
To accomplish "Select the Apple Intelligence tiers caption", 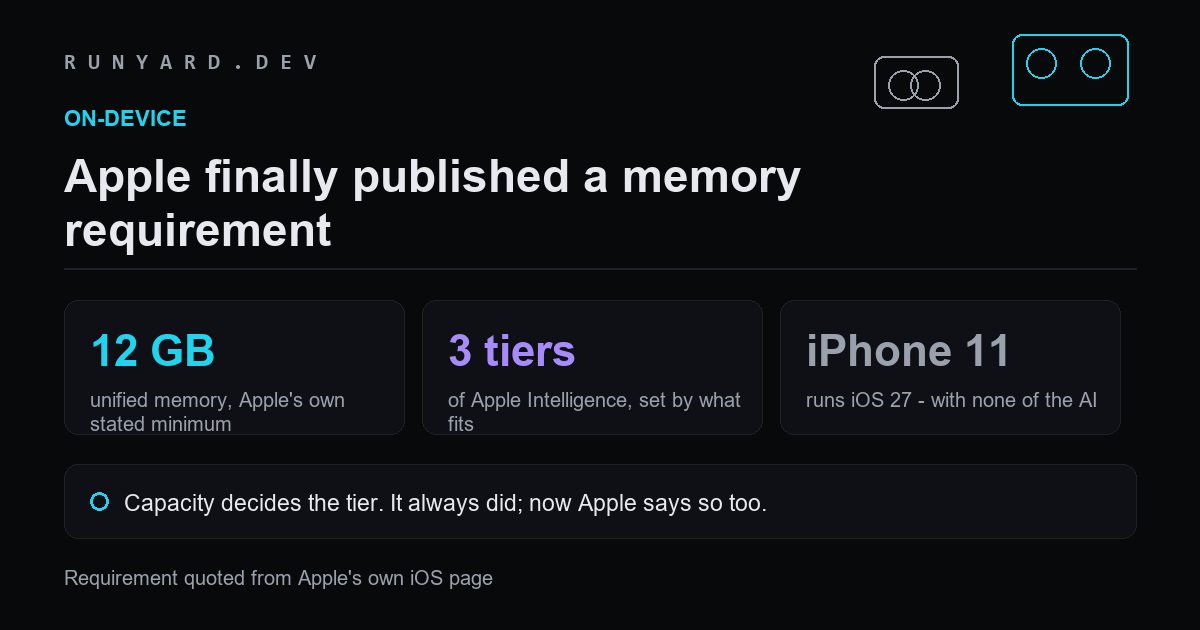I will point(594,412).
